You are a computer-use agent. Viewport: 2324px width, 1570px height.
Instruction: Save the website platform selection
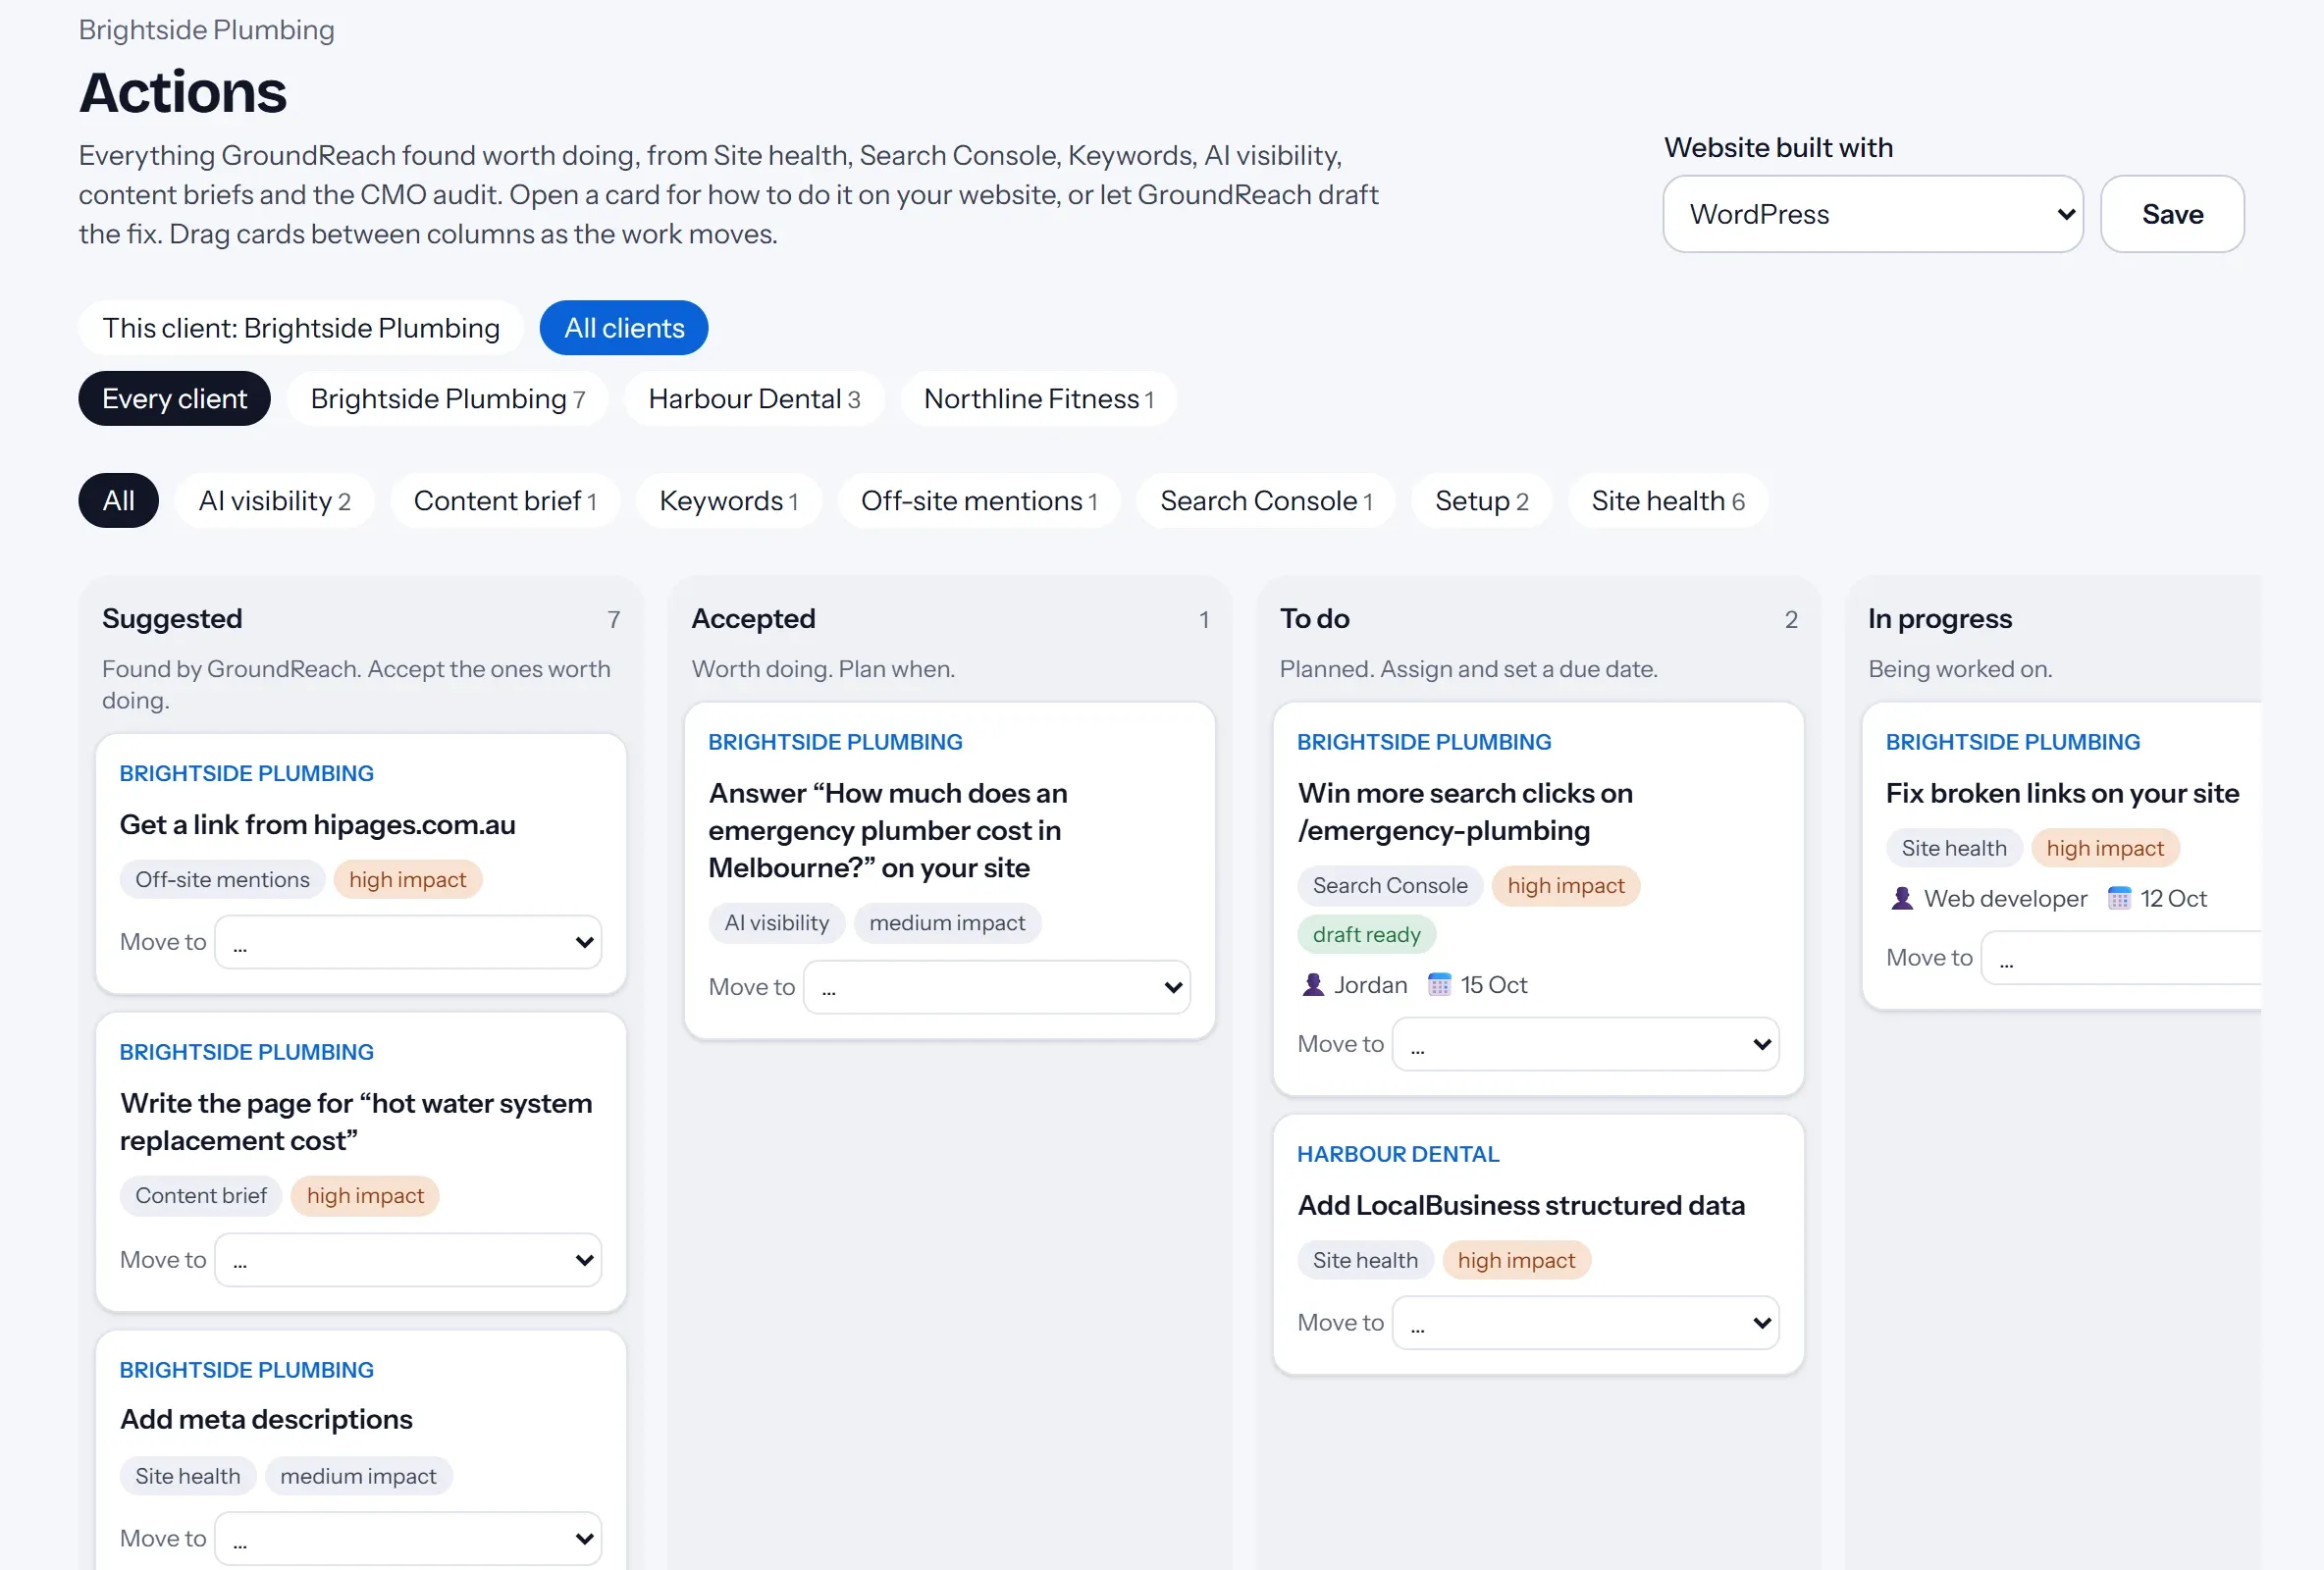(2172, 214)
